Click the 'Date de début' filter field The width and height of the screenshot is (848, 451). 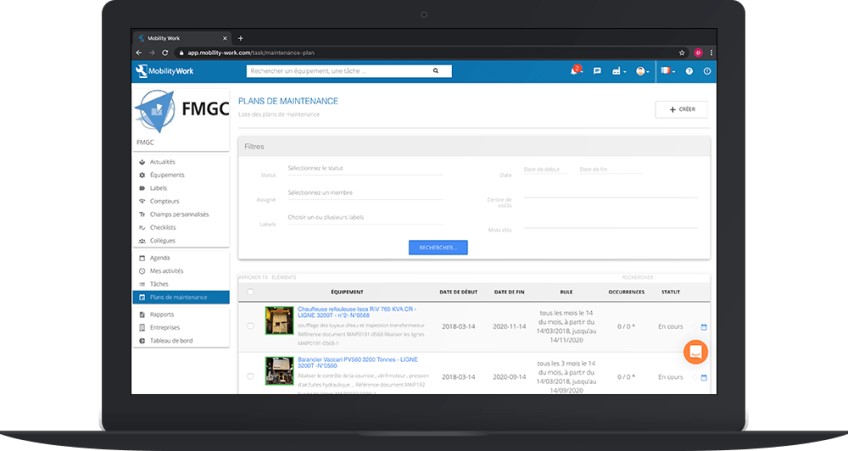point(546,170)
